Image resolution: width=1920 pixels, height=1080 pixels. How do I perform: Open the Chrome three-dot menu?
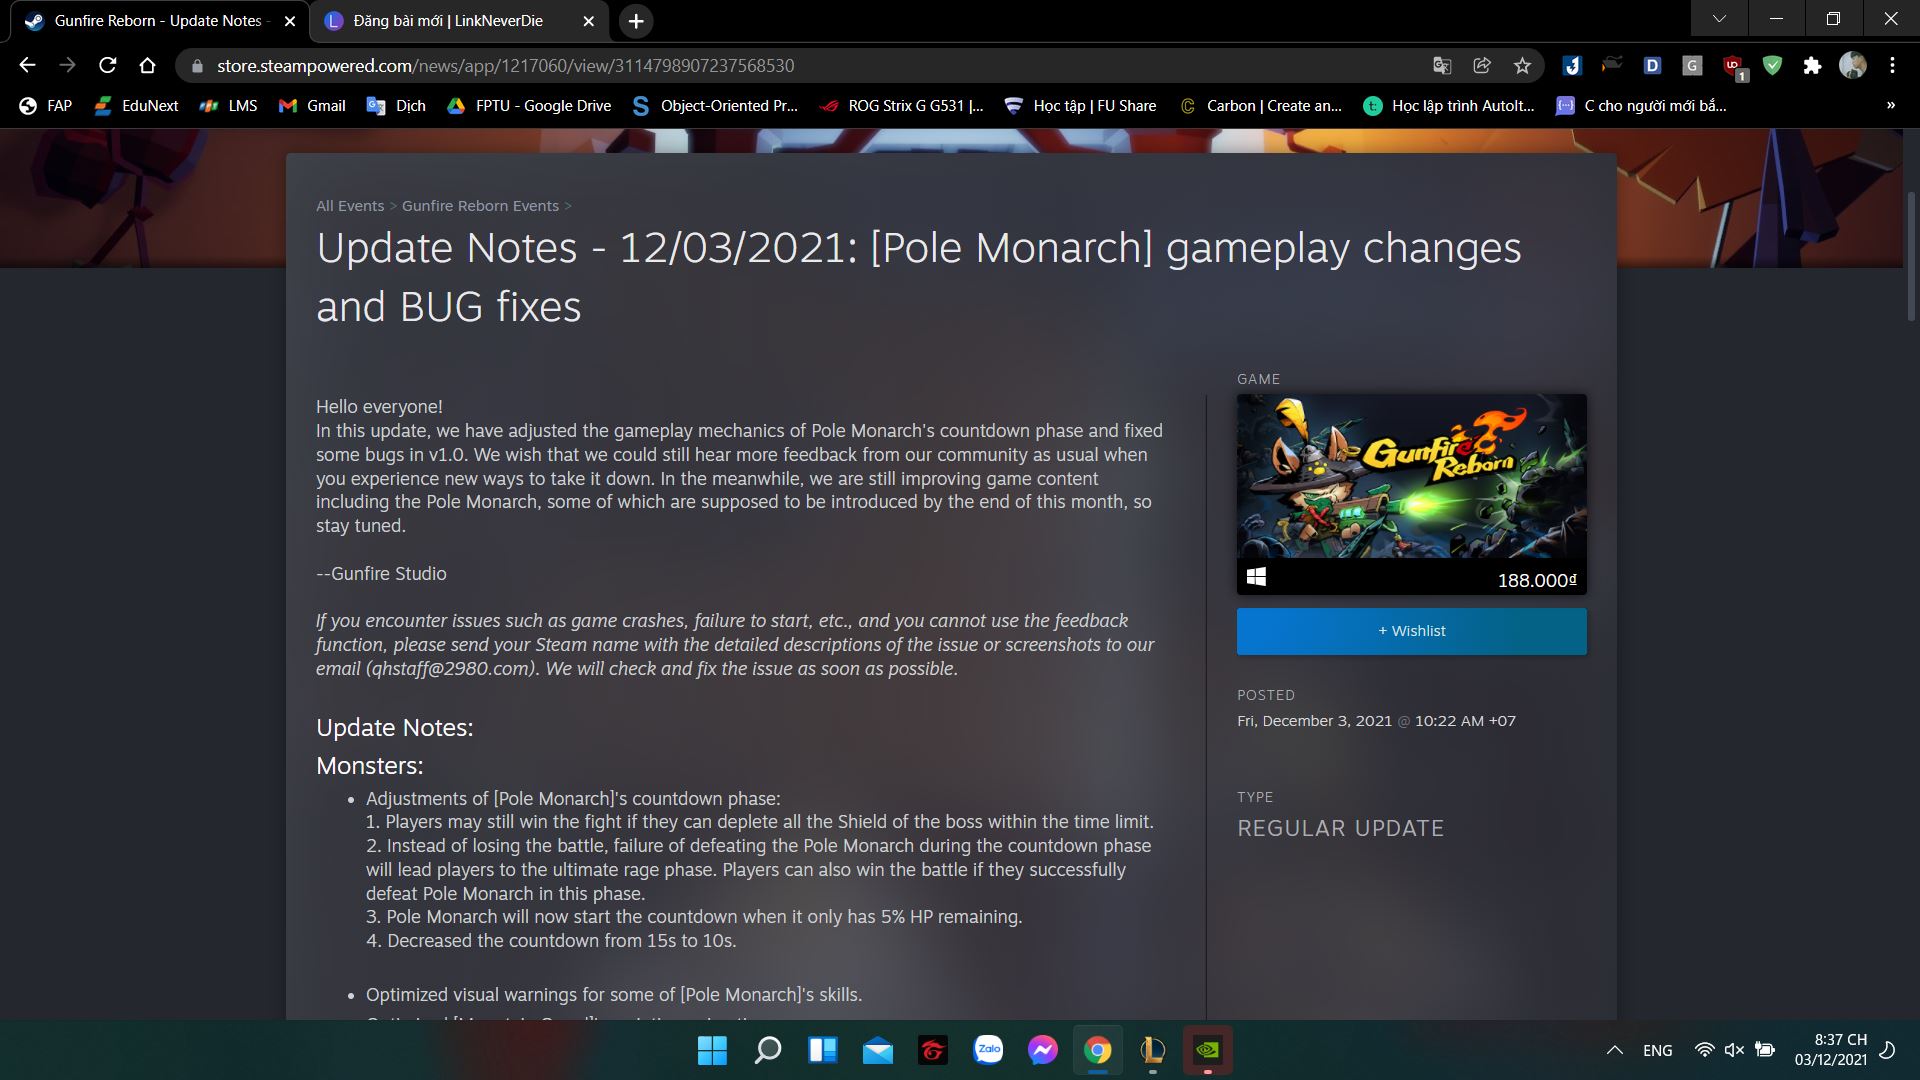1892,65
